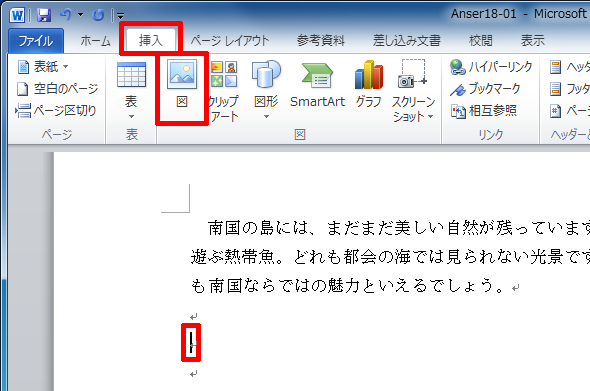This screenshot has height=391, width=590.
Task: Click the Word application icon in title bar
Action: click(17, 15)
